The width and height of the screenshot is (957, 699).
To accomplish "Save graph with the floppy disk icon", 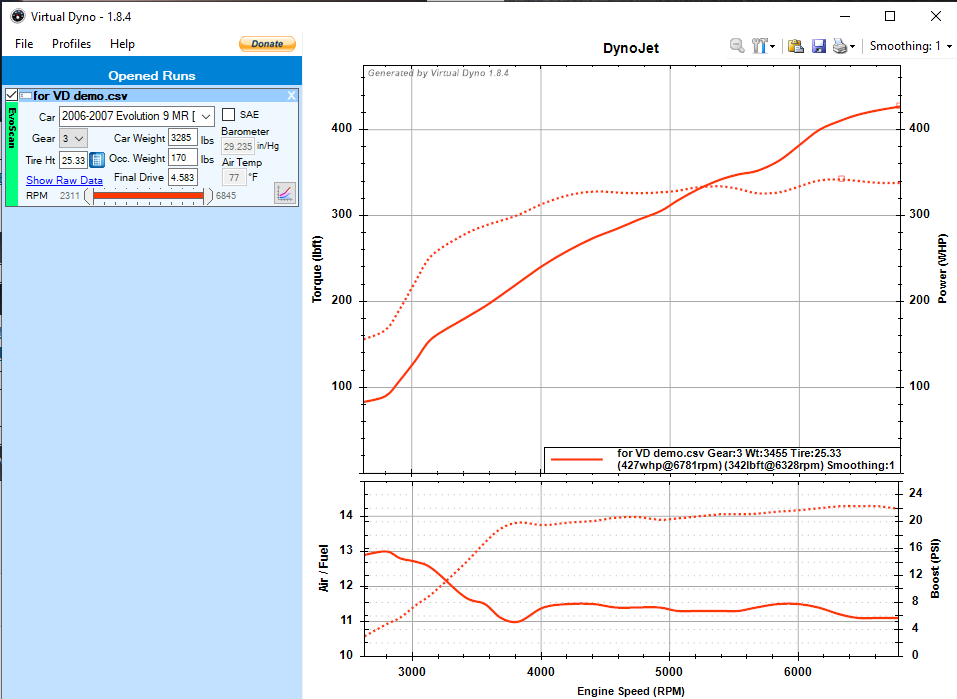I will pos(818,46).
